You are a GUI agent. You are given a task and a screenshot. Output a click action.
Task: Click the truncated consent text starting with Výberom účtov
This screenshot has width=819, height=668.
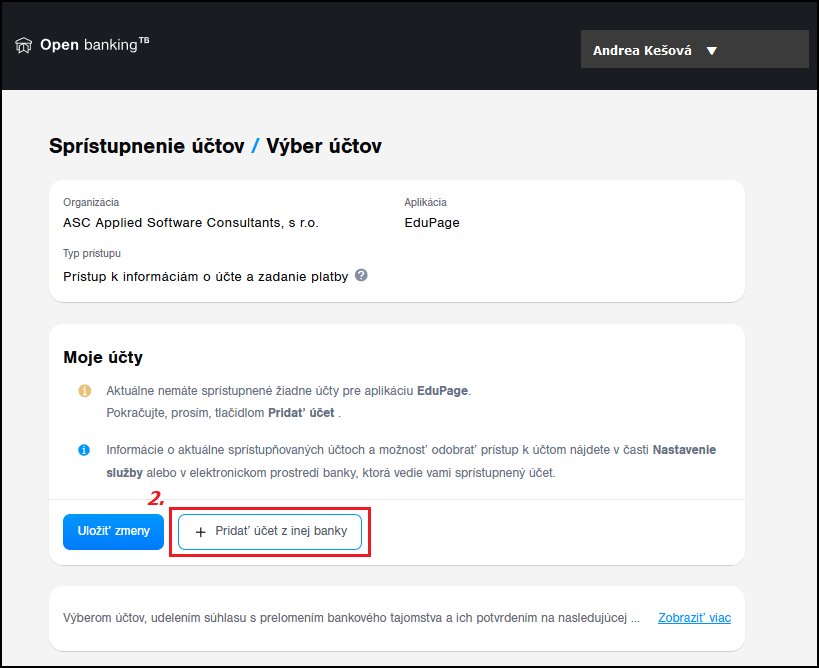point(350,617)
